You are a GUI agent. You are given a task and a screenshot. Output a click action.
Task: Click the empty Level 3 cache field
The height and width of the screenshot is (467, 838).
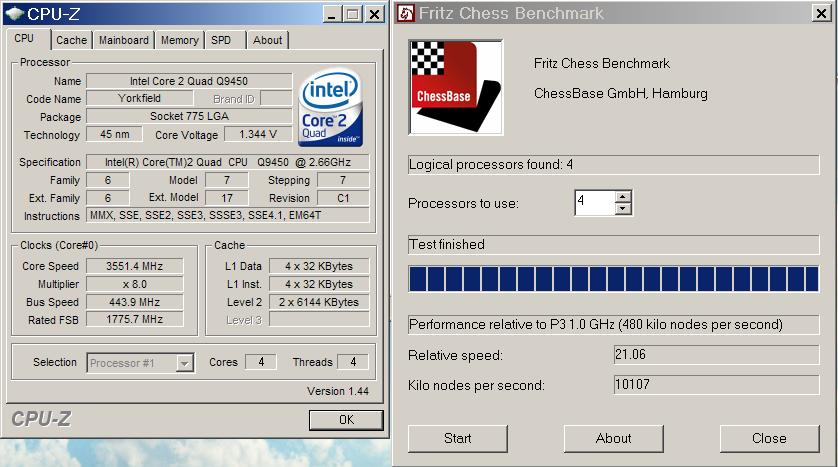[x=319, y=320]
